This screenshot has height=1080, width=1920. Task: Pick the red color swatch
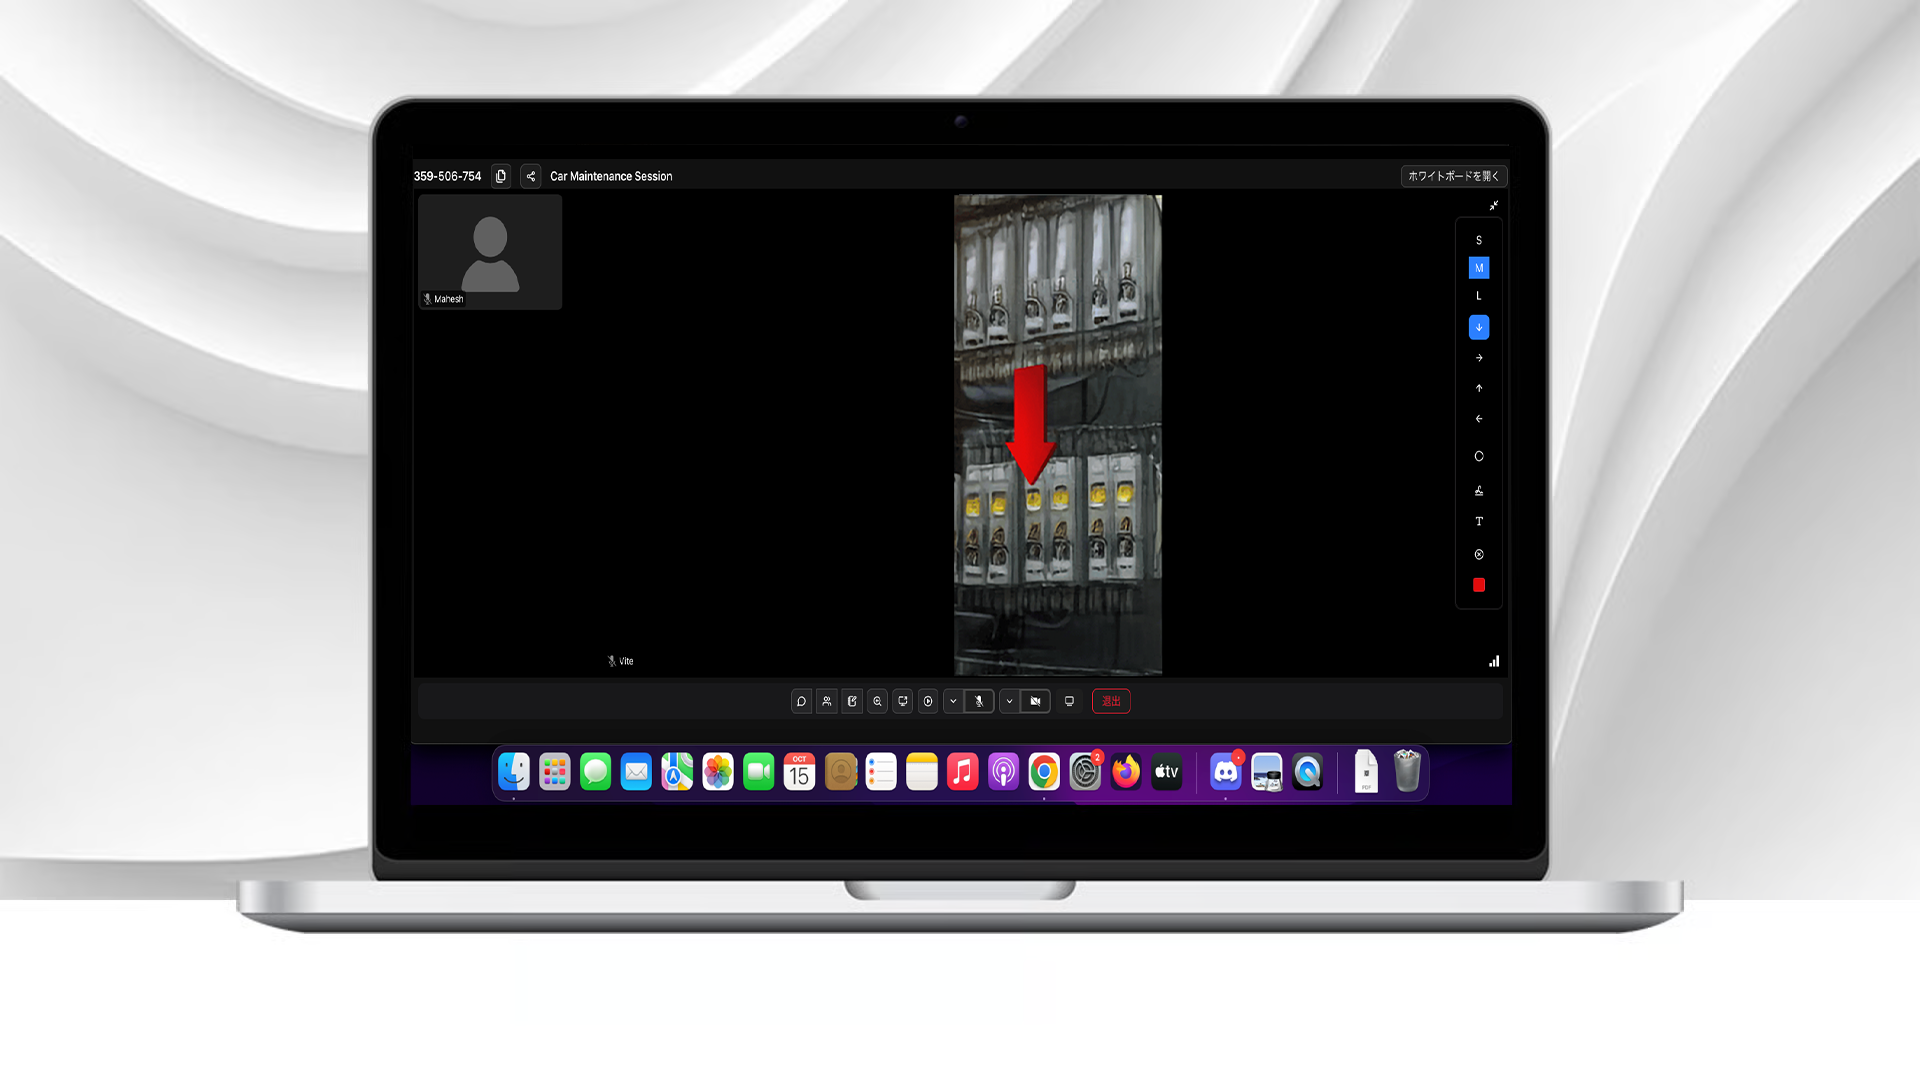tap(1479, 586)
